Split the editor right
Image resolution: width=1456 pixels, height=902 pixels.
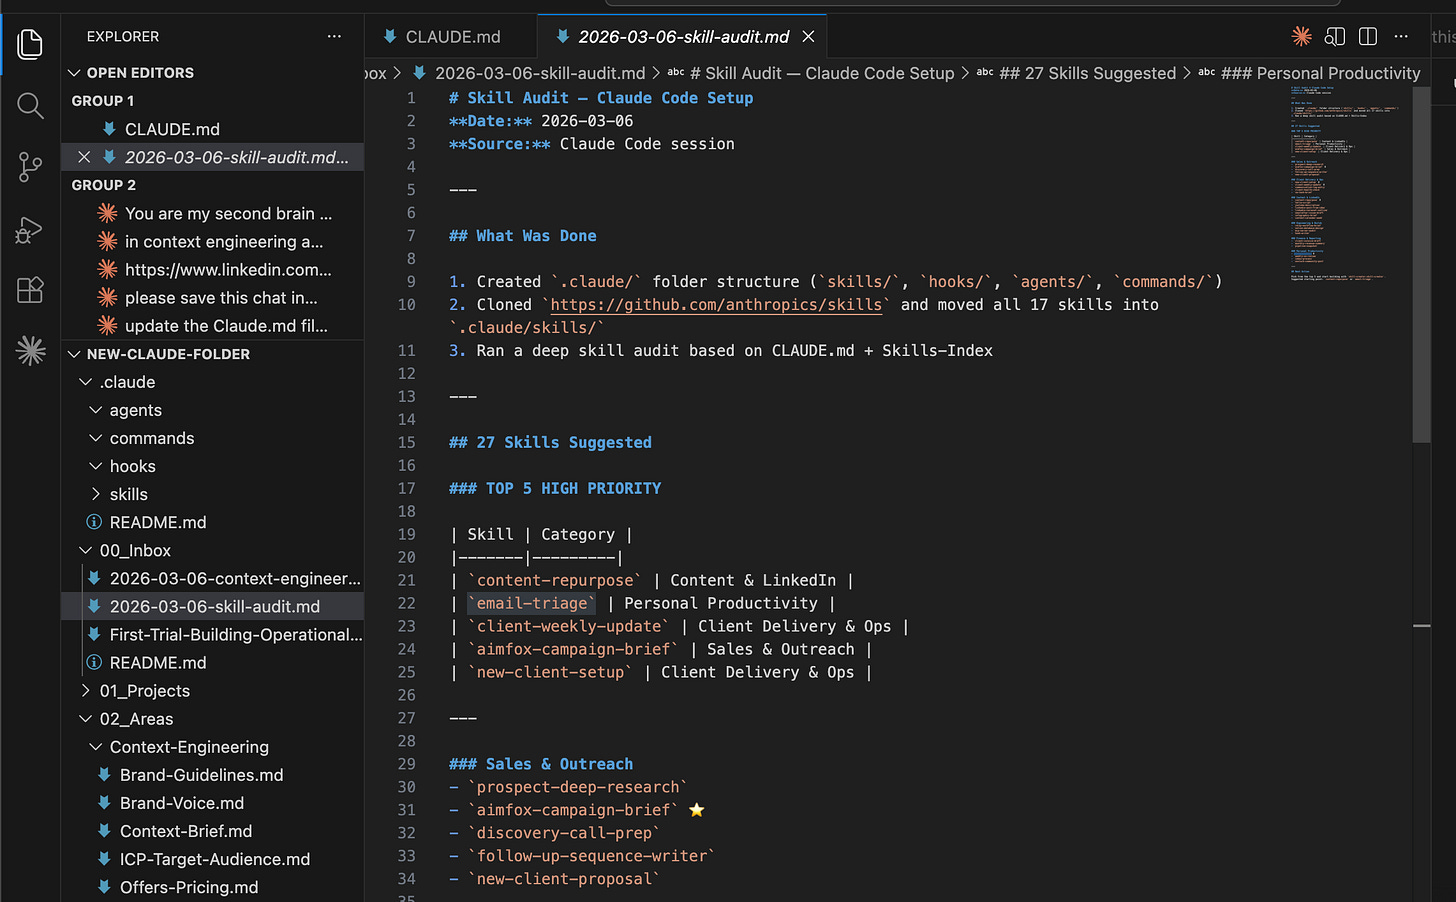[1368, 36]
